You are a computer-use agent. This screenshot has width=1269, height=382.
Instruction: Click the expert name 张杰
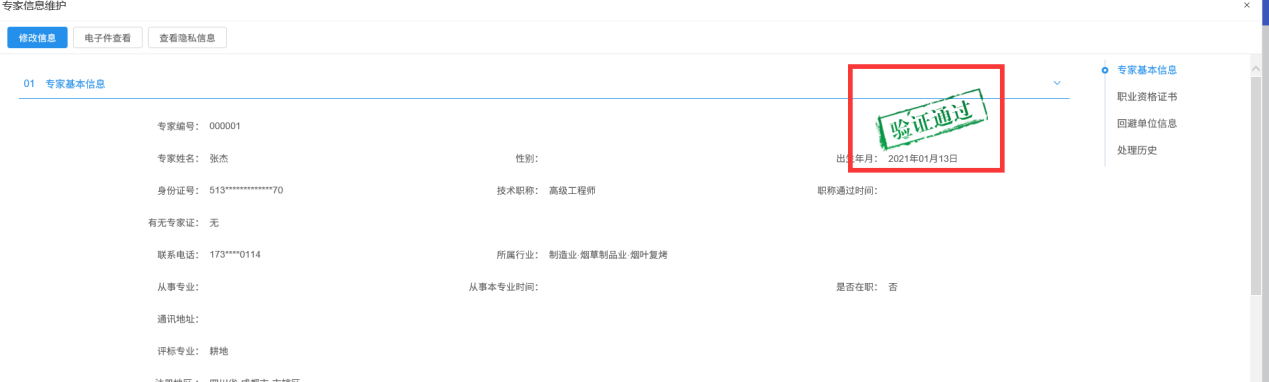[220, 159]
